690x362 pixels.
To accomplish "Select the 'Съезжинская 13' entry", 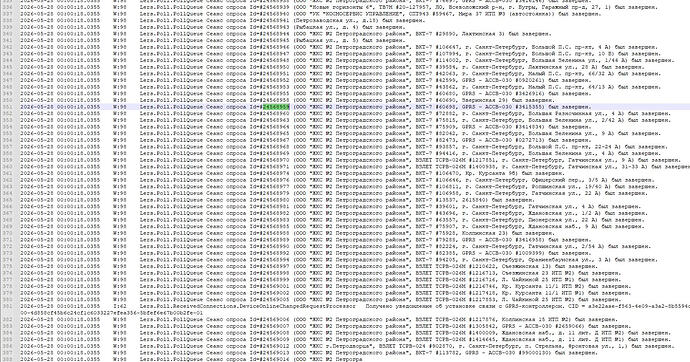I will [x=526, y=267].
